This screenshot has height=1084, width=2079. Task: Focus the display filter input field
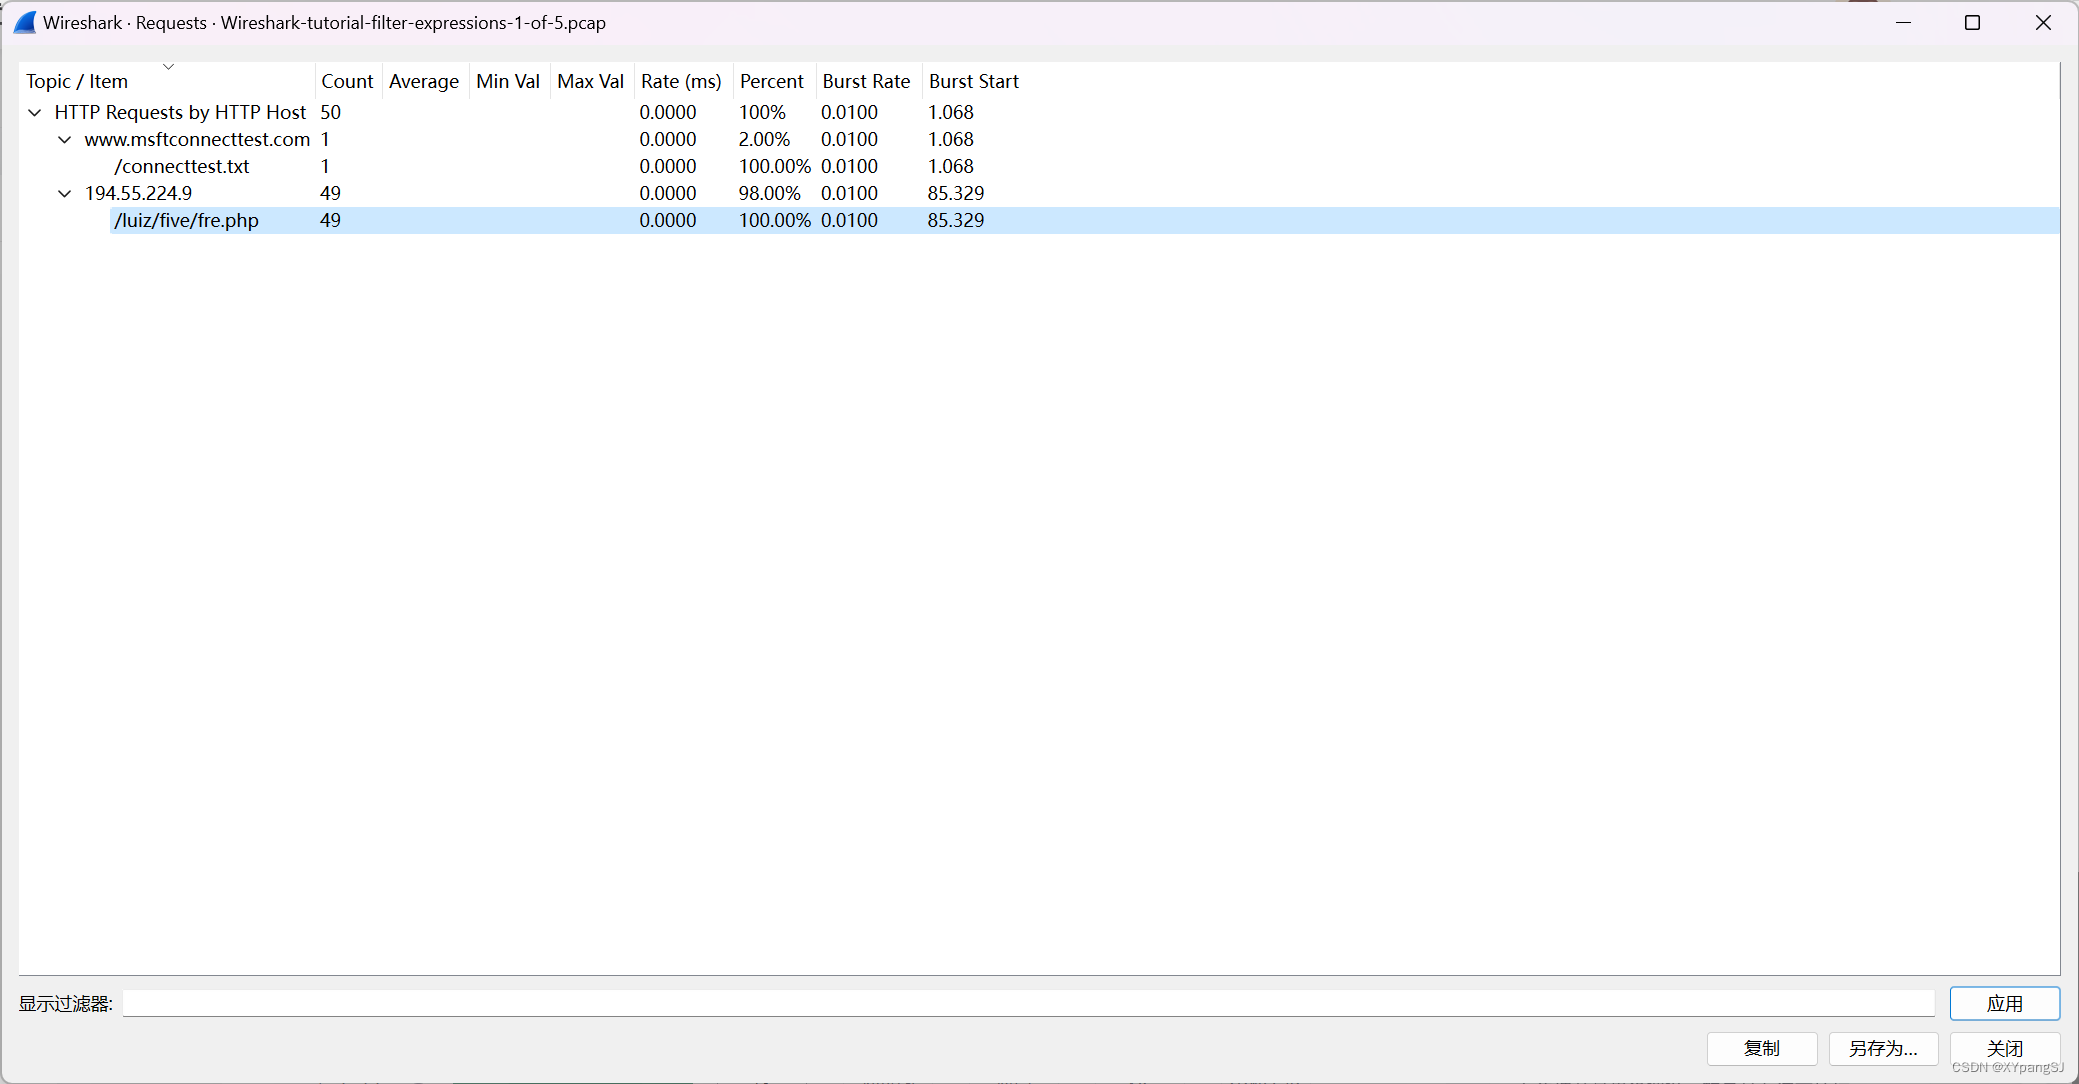(1029, 1004)
